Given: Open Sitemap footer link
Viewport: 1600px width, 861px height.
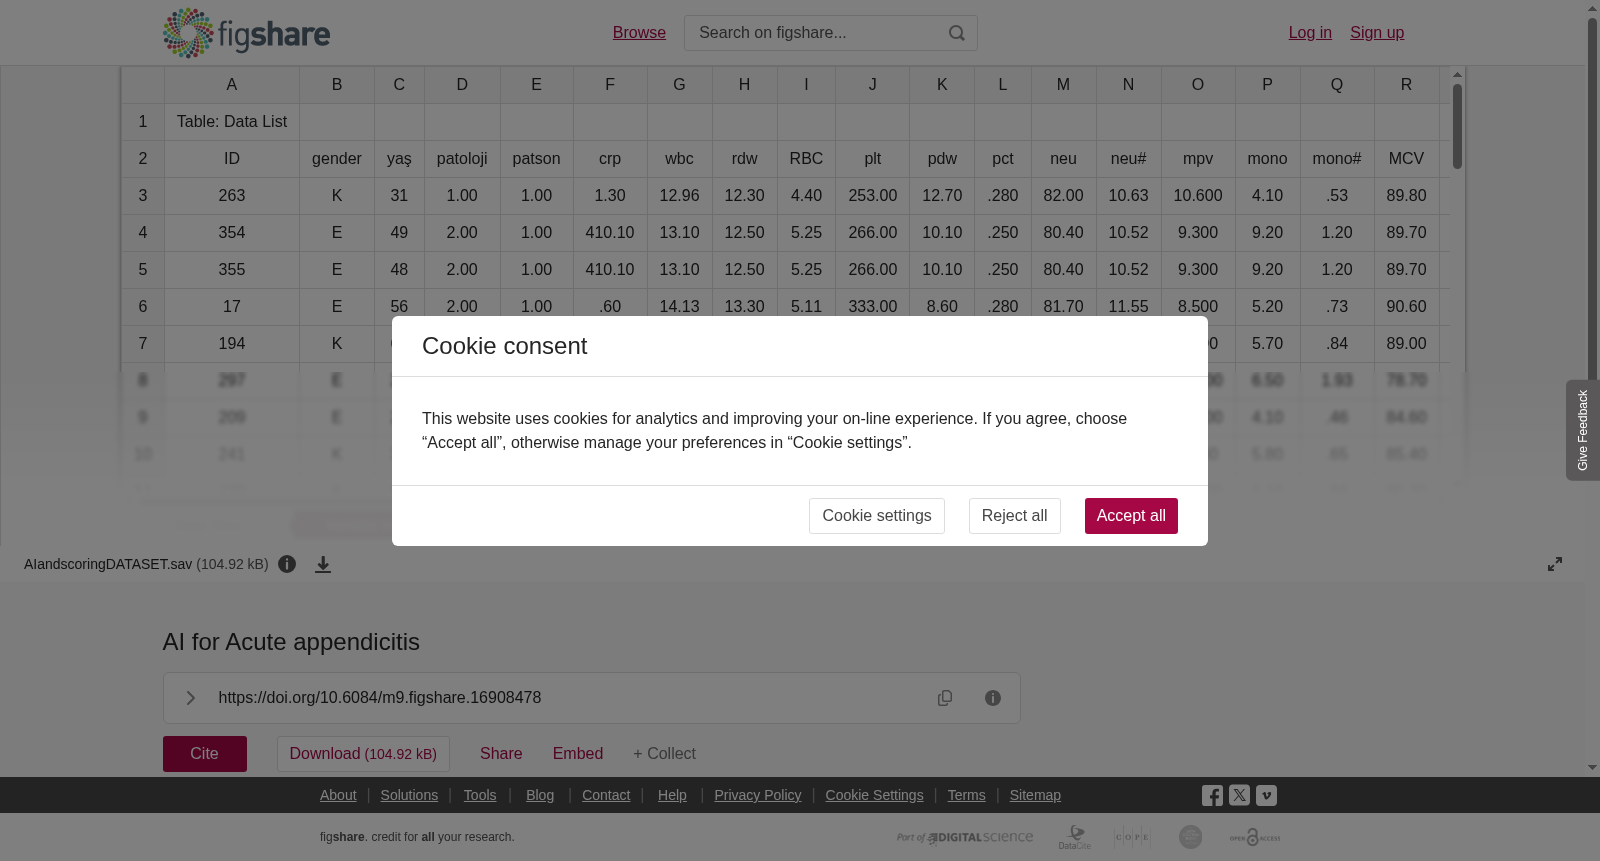Looking at the screenshot, I should (x=1035, y=795).
